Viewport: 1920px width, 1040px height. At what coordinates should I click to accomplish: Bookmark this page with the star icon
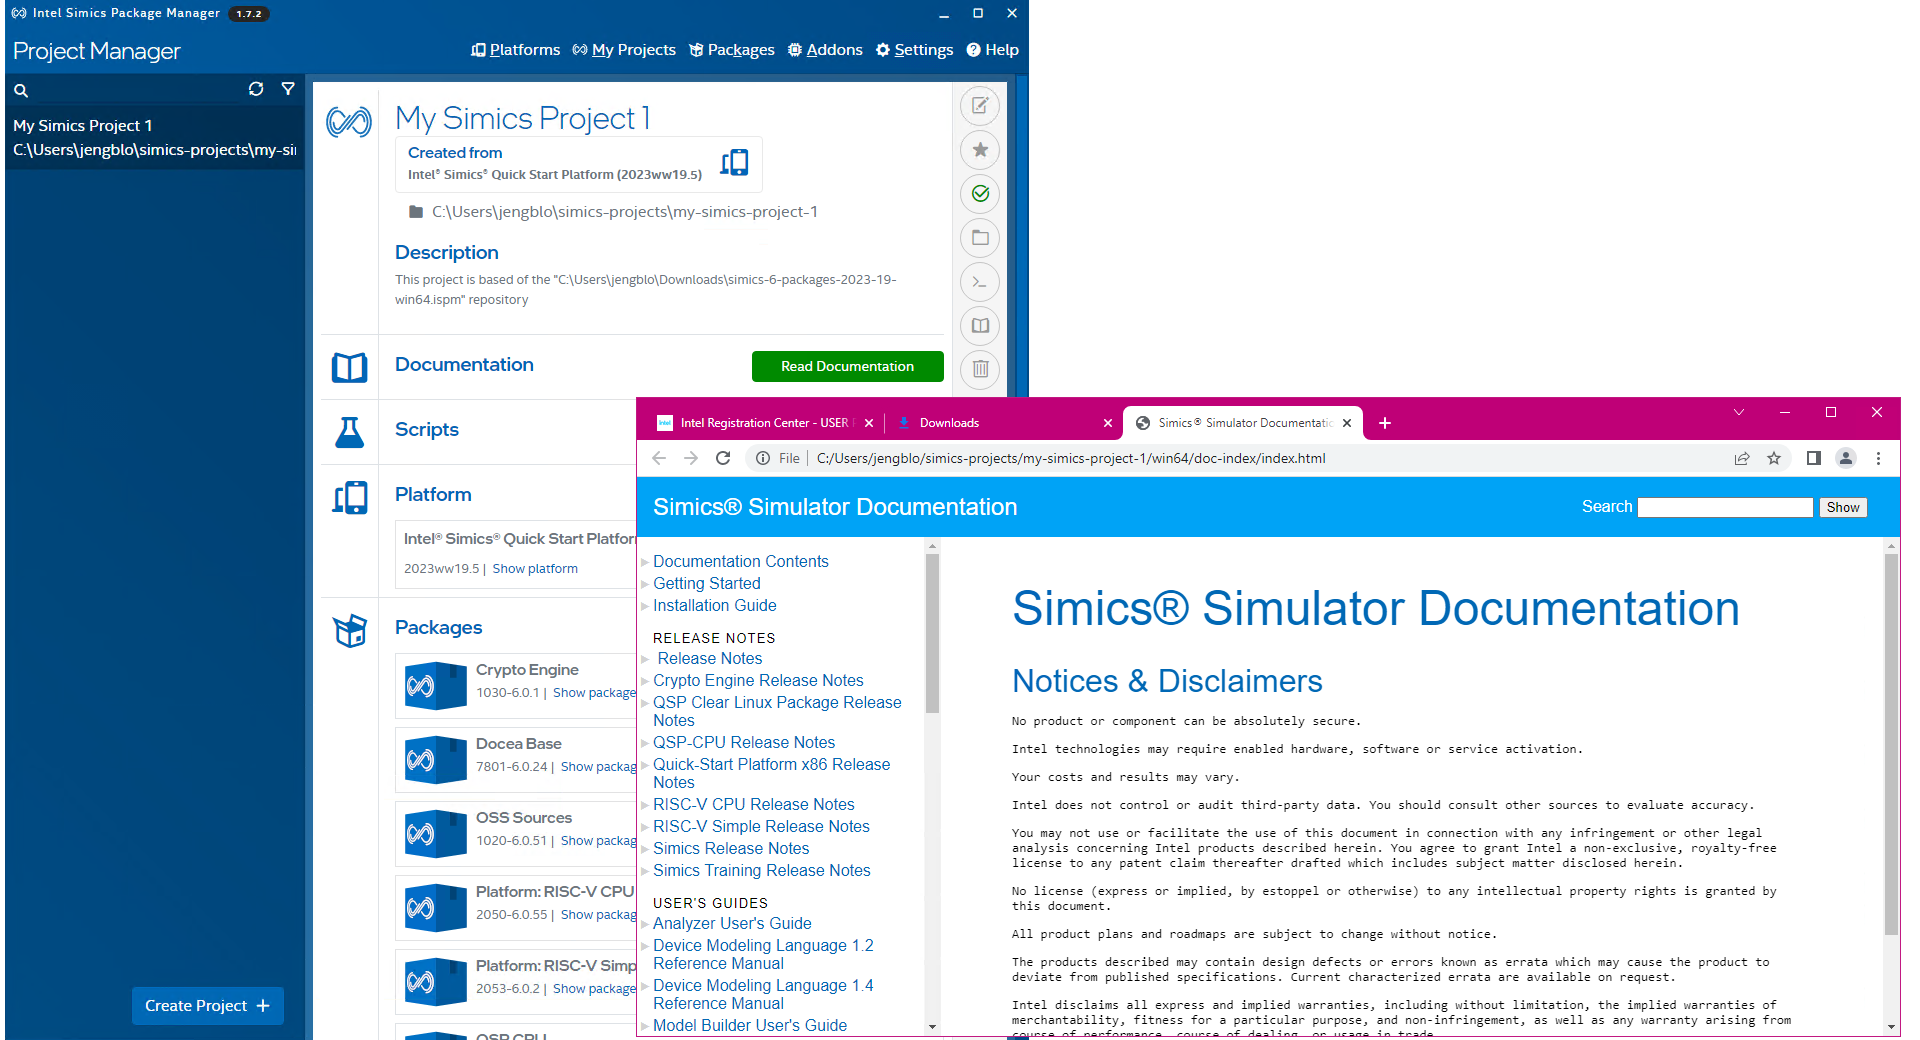click(x=1774, y=458)
